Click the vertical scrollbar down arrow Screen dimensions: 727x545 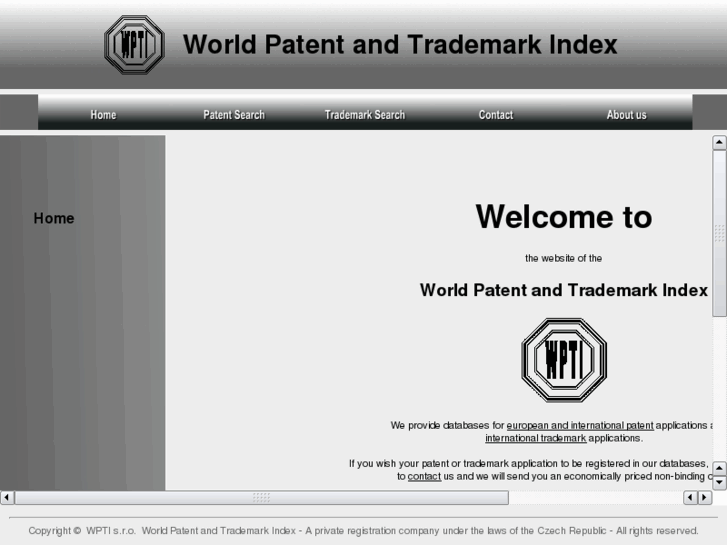[x=719, y=482]
